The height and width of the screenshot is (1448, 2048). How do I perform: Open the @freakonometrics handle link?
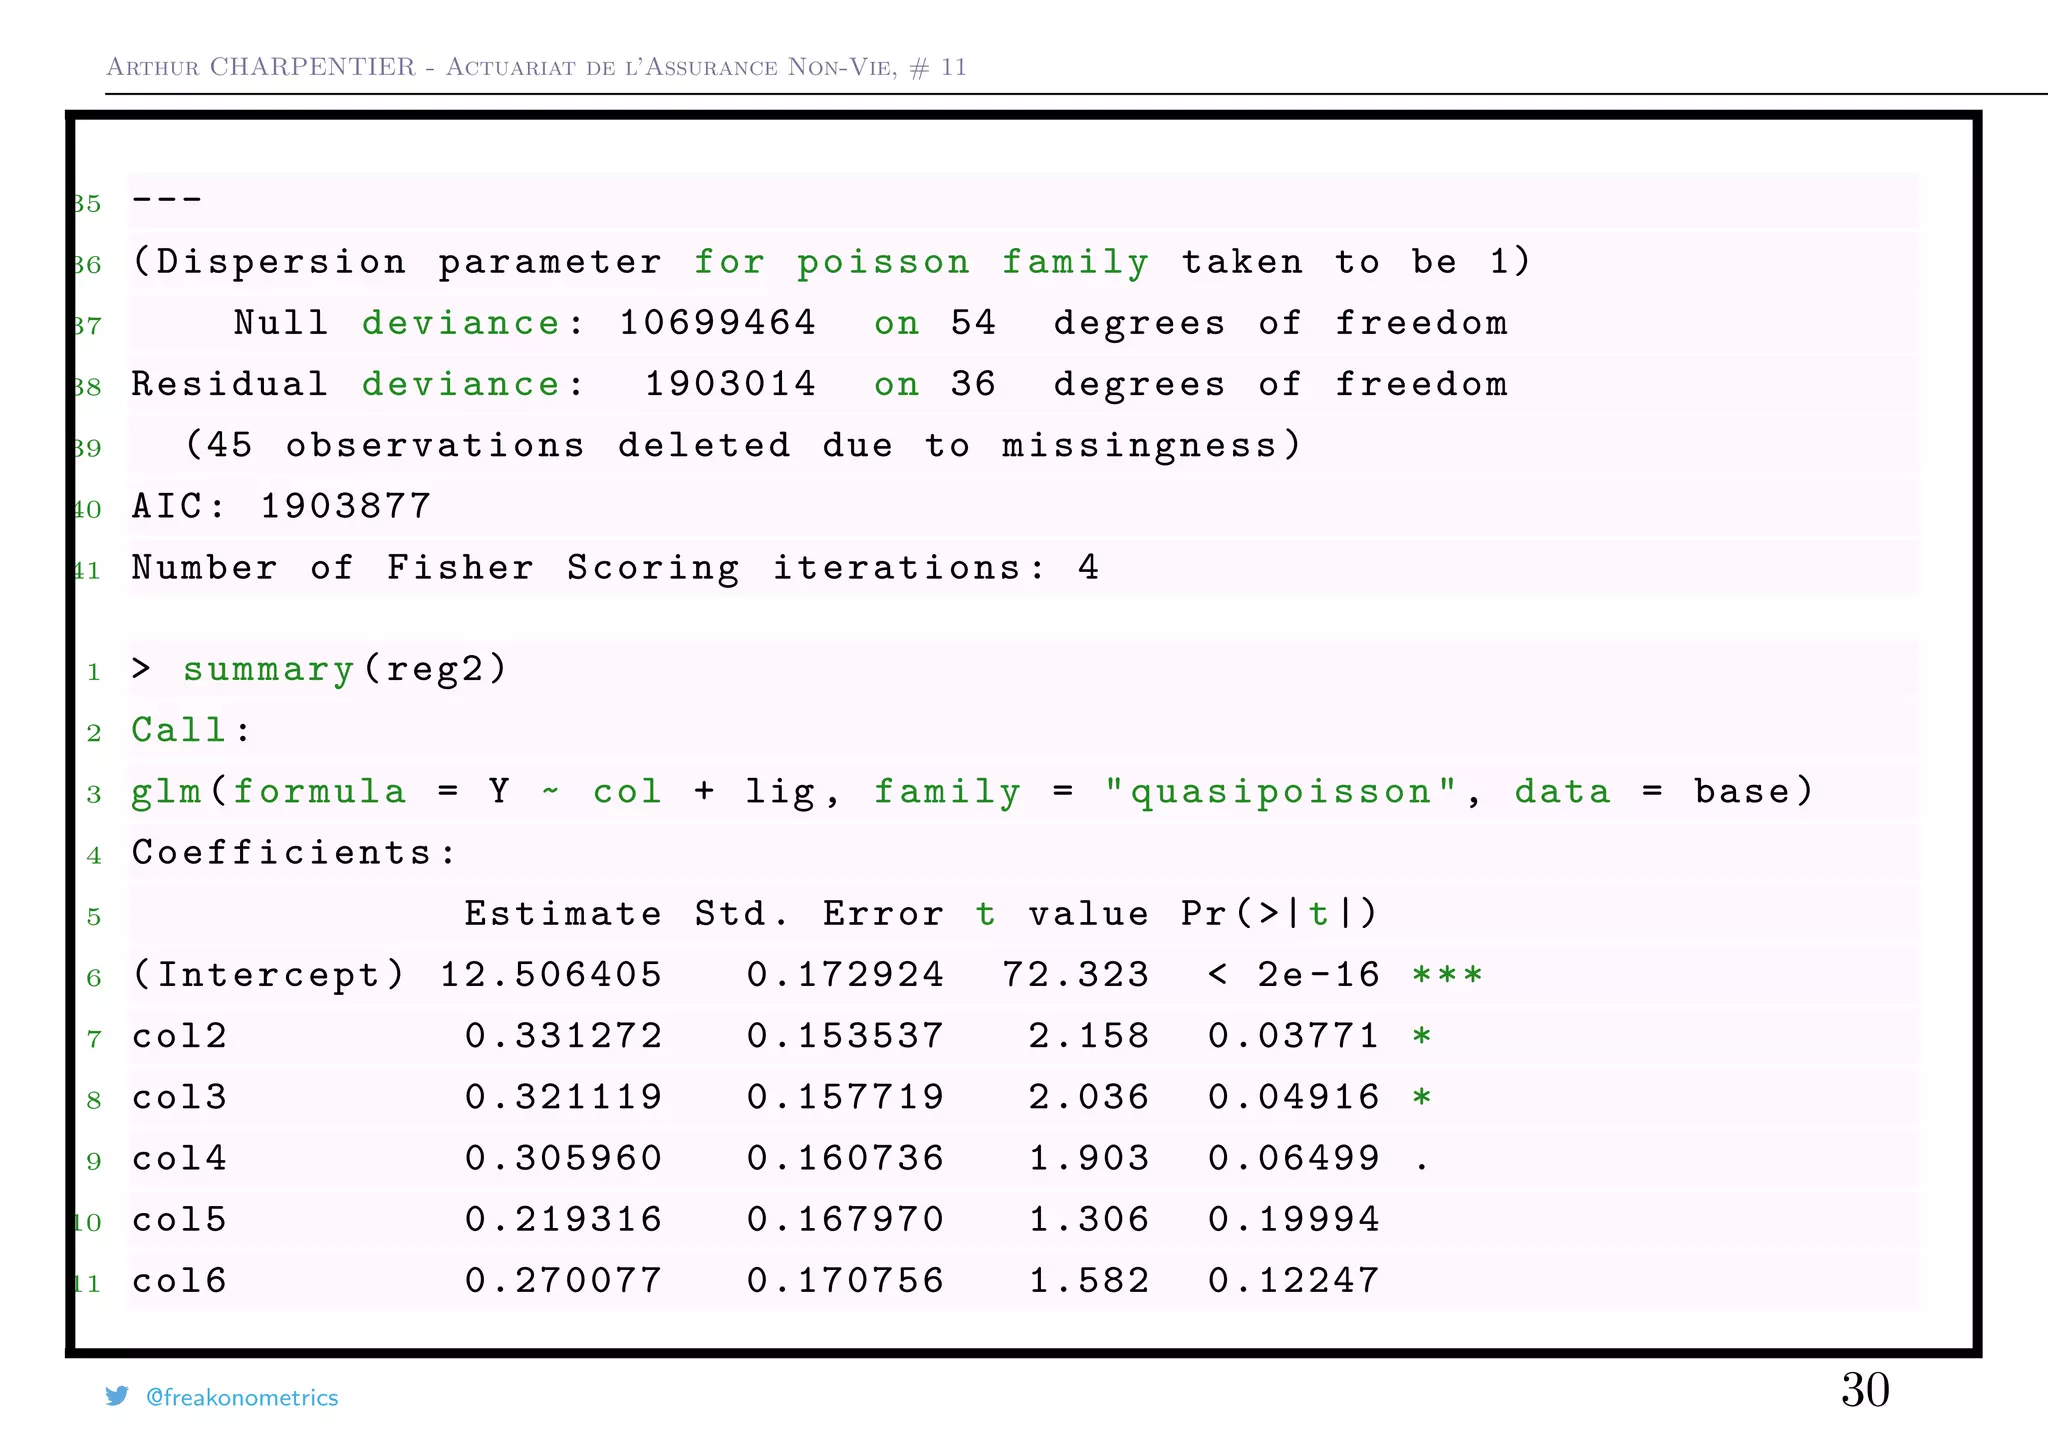[x=242, y=1397]
